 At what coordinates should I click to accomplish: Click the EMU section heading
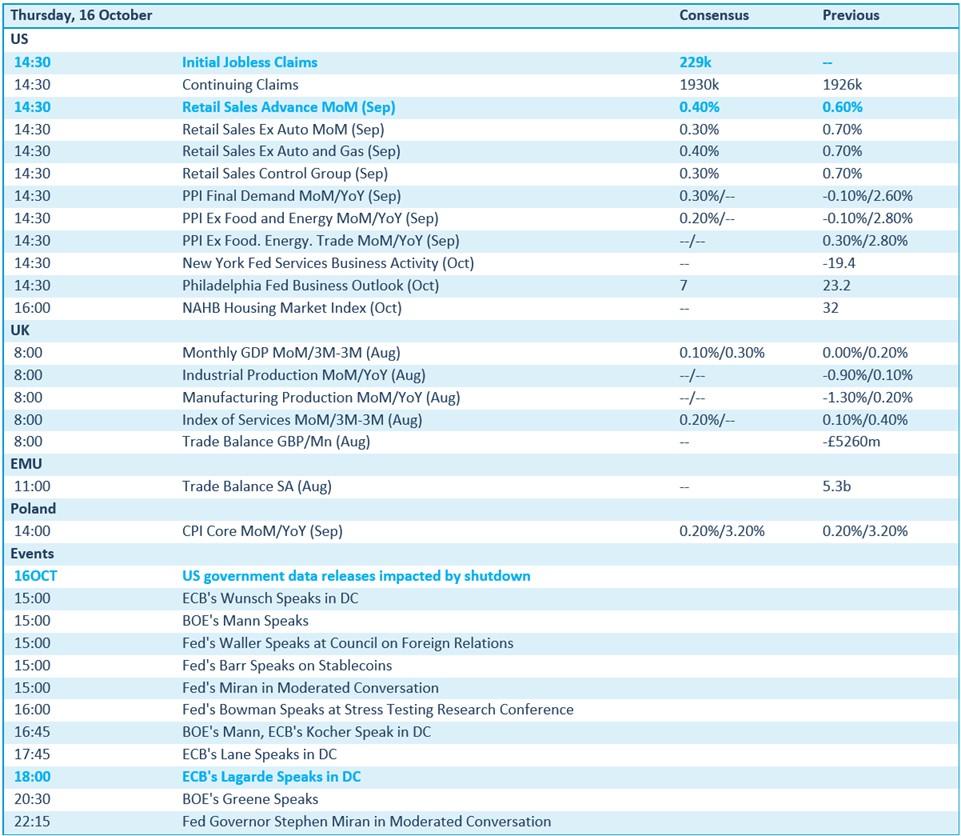coord(27,464)
